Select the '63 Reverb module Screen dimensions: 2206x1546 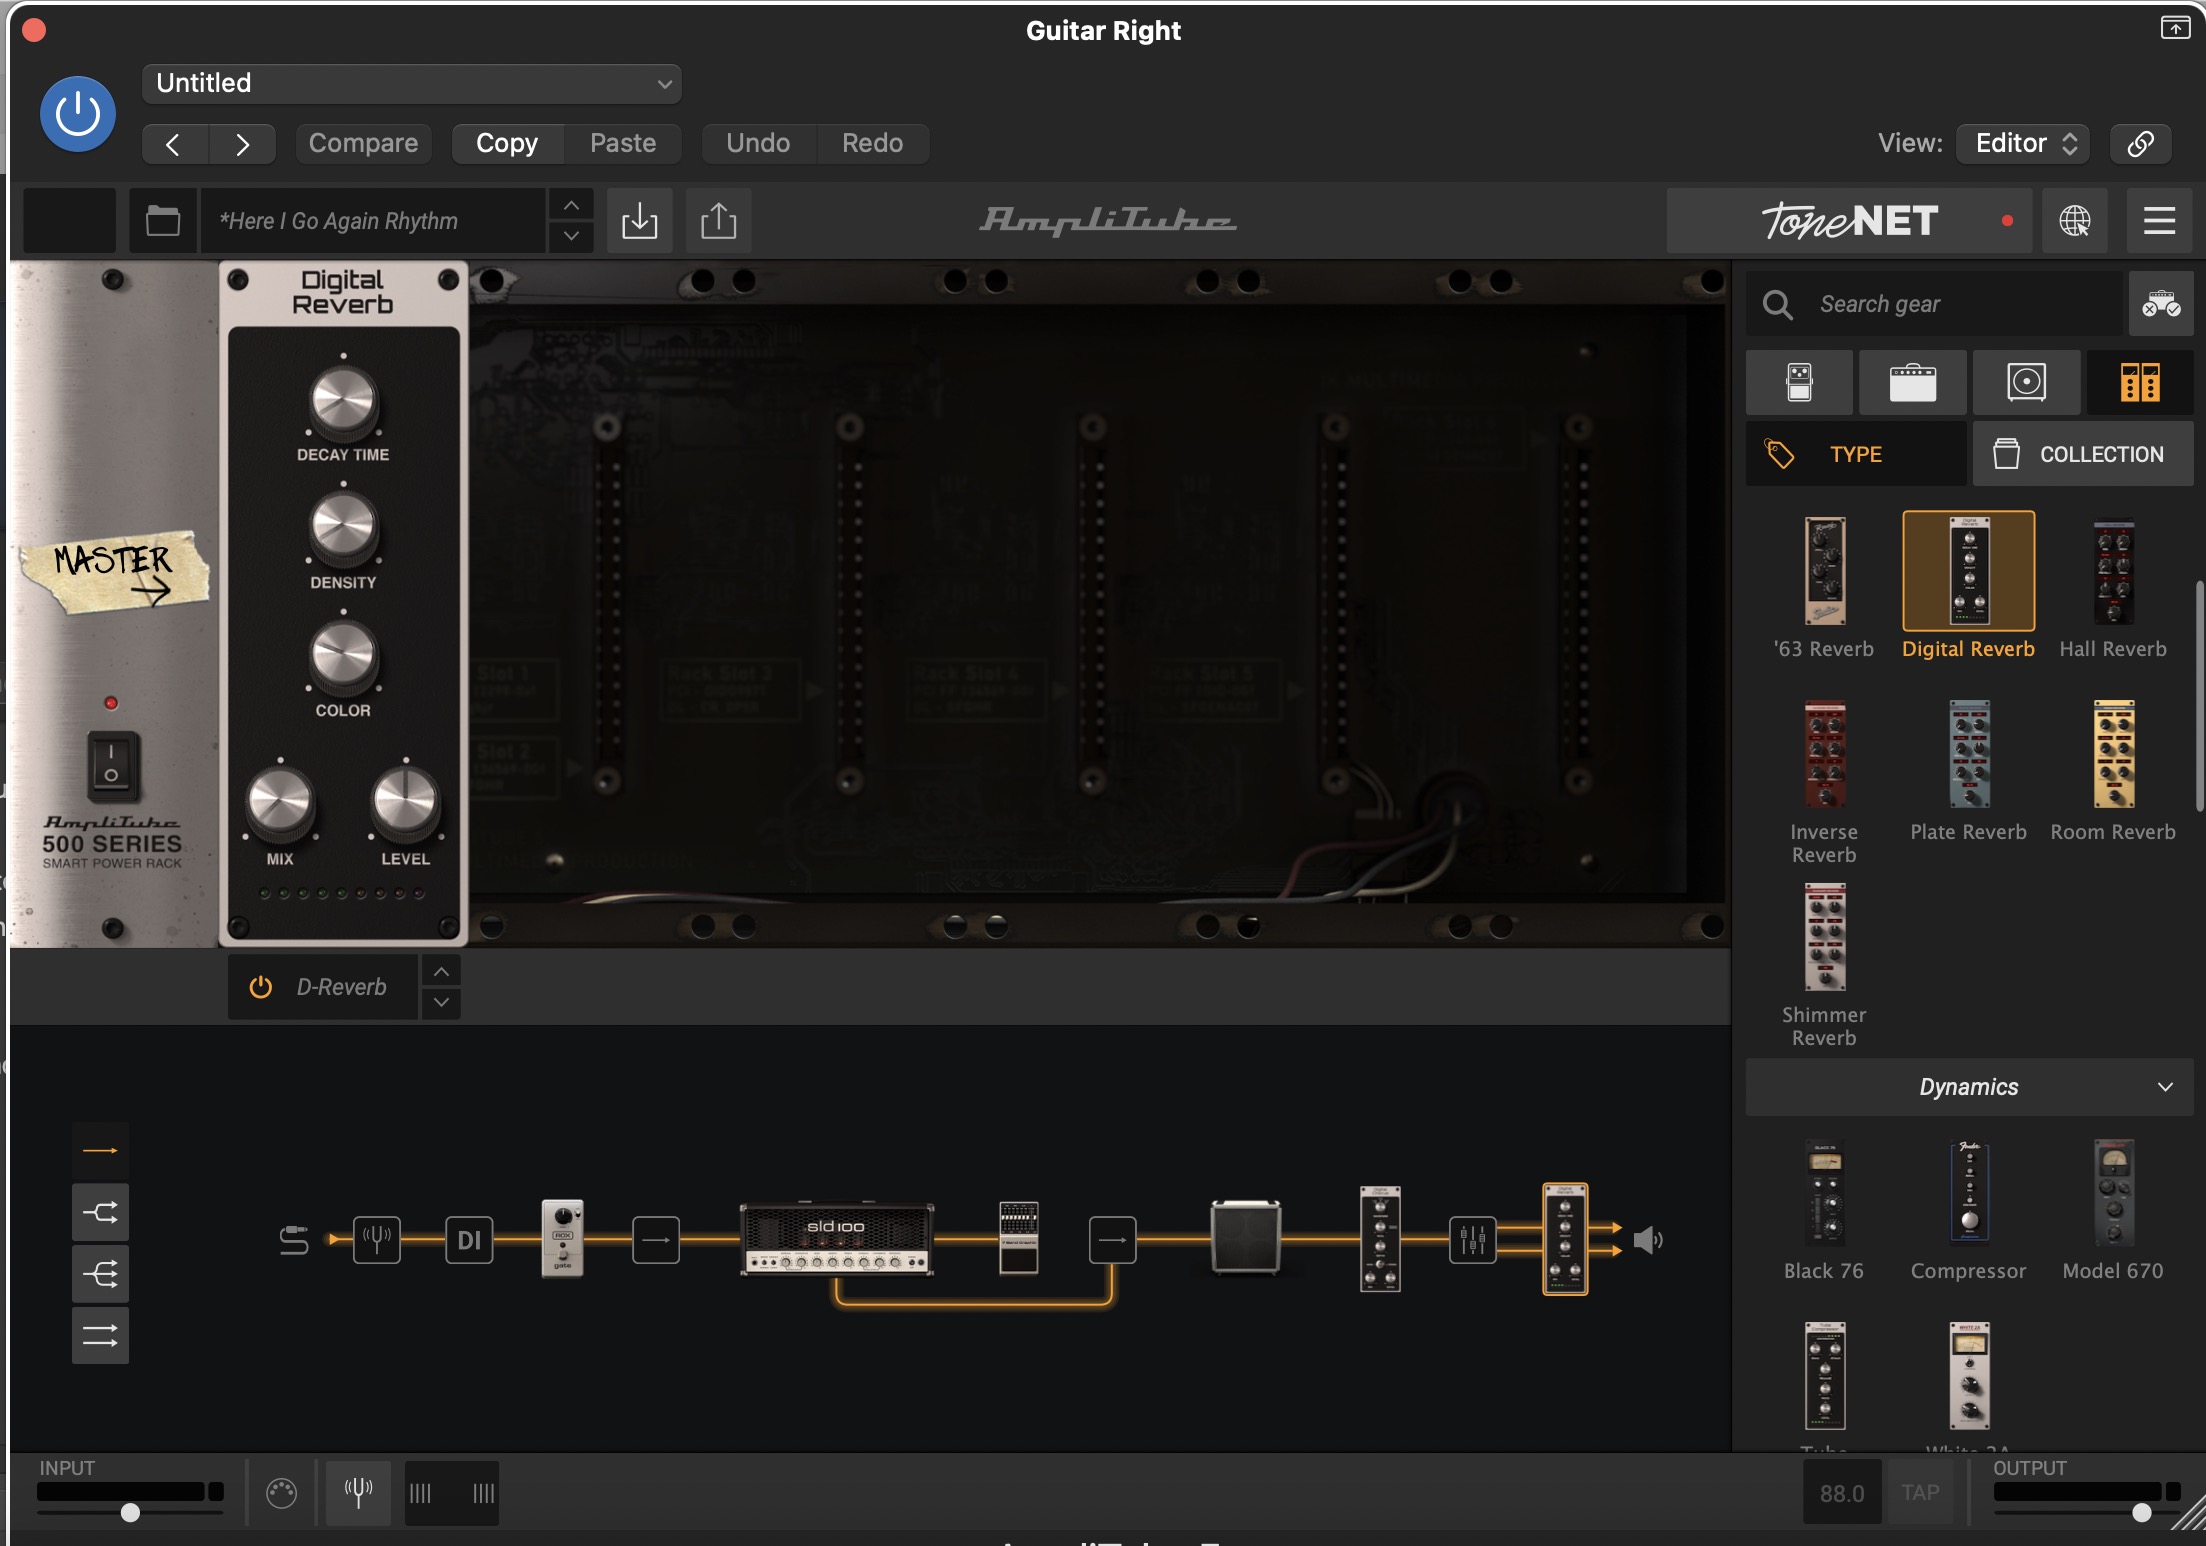(x=1824, y=587)
